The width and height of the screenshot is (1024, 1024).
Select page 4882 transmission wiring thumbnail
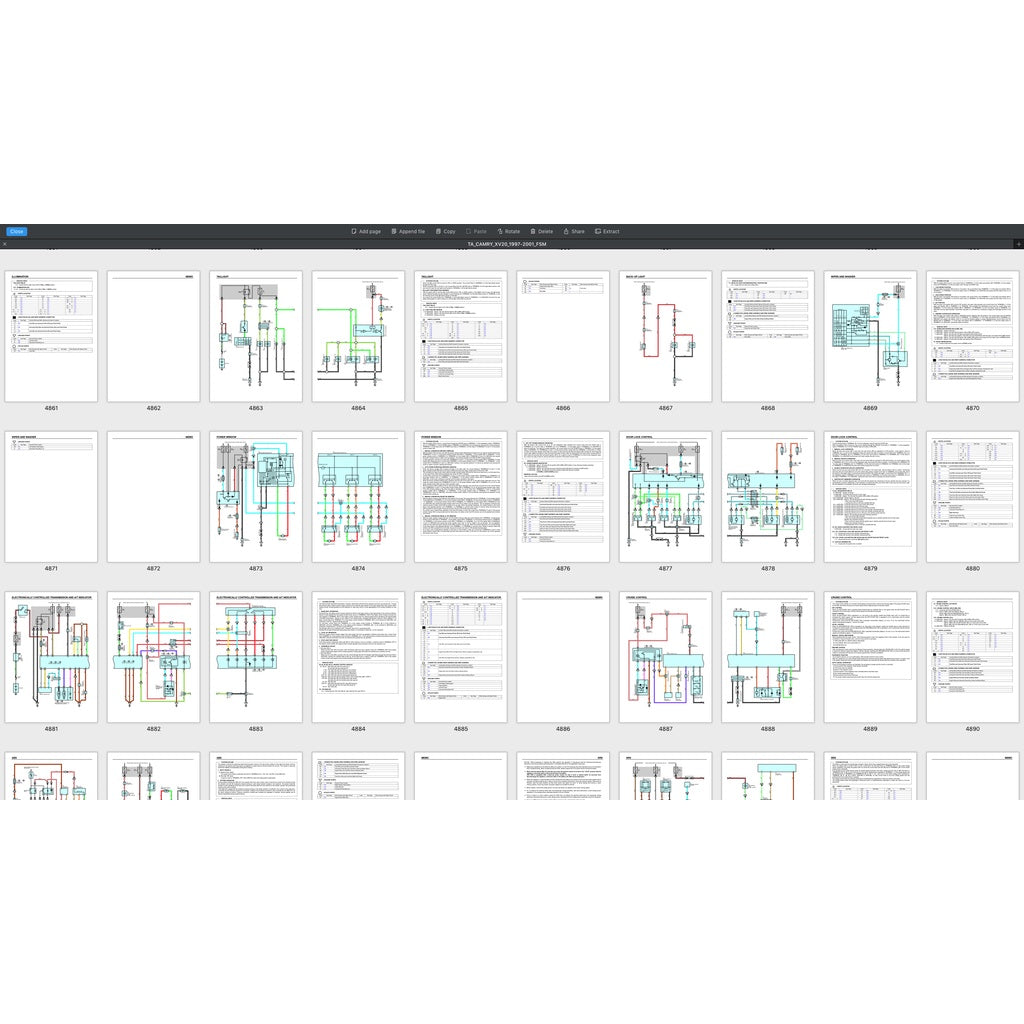154,657
